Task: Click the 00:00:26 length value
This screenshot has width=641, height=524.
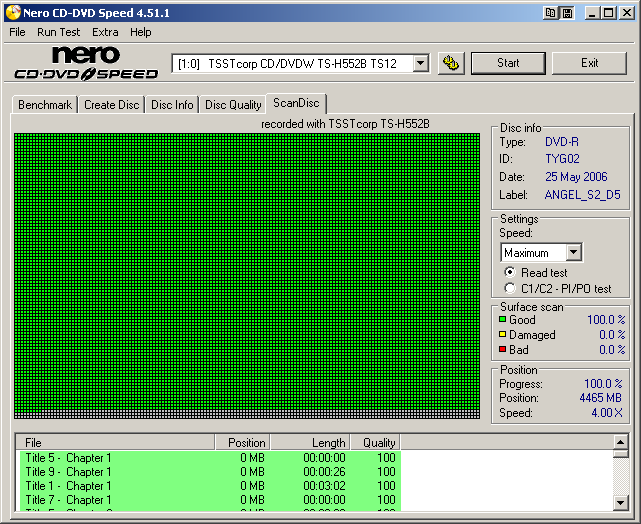Action: coord(324,472)
